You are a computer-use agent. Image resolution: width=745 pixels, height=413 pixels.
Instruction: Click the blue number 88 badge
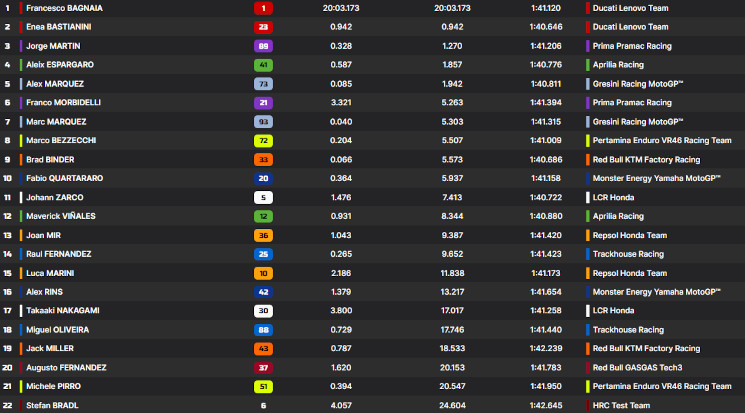click(x=264, y=330)
